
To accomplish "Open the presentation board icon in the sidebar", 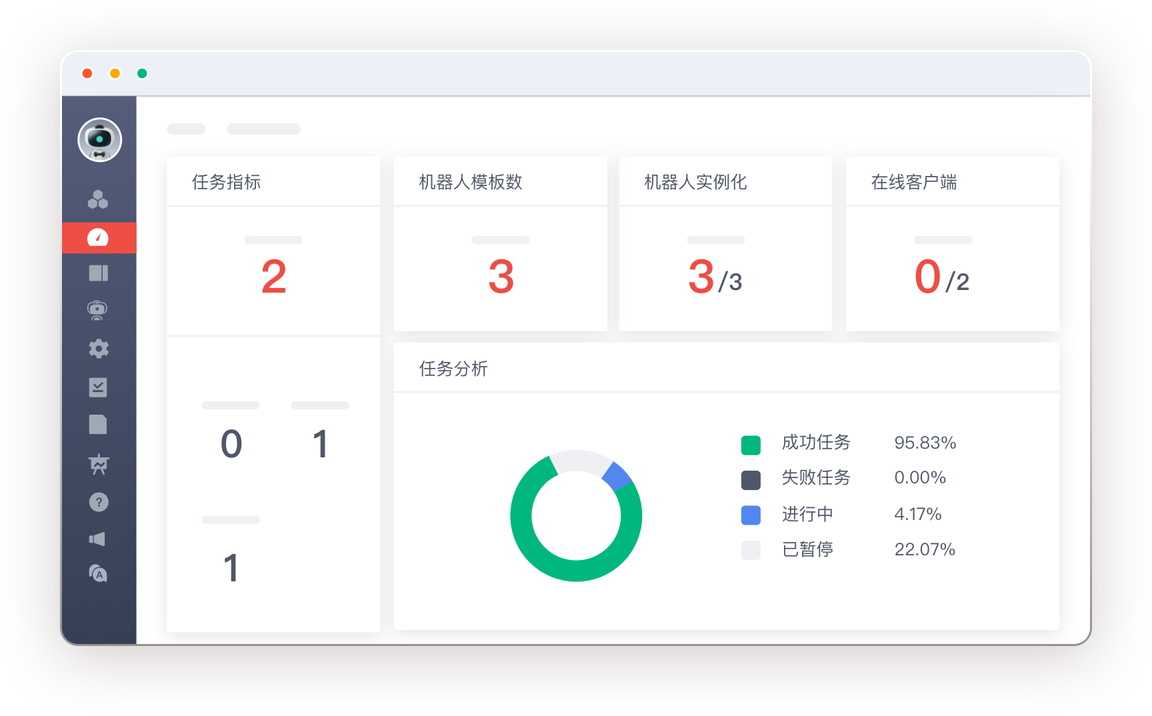I will (x=98, y=463).
